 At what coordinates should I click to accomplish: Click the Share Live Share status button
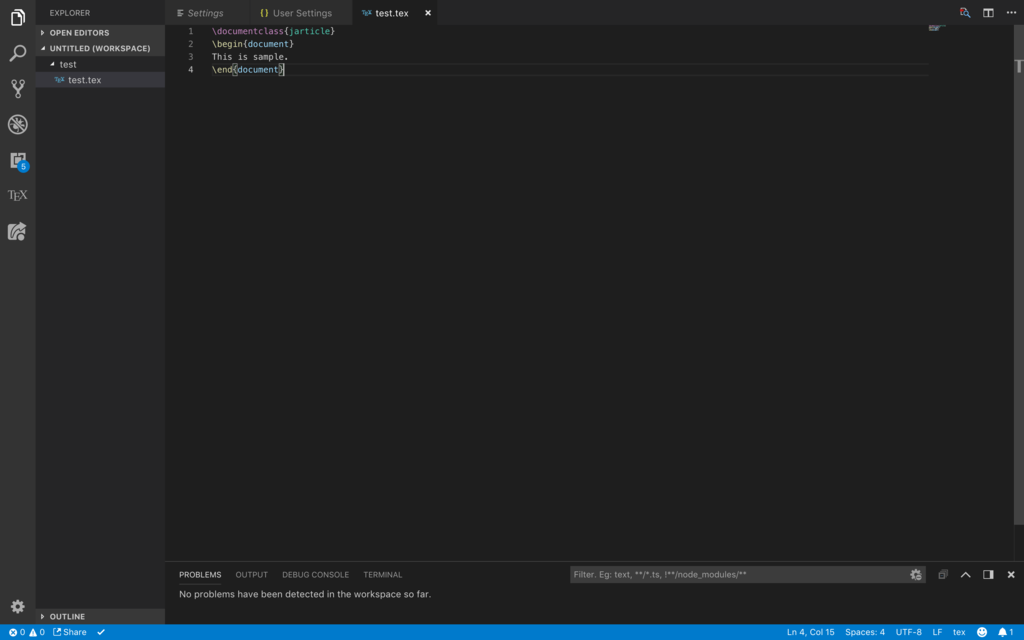(x=70, y=632)
